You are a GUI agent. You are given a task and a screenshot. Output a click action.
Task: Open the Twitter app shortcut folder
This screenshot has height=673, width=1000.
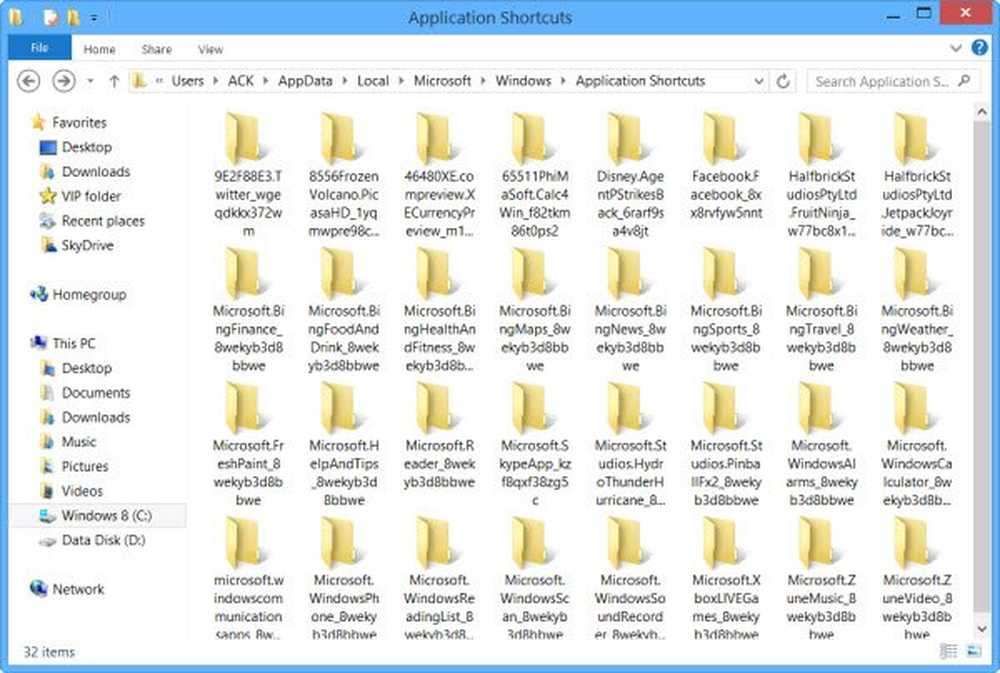point(248,175)
